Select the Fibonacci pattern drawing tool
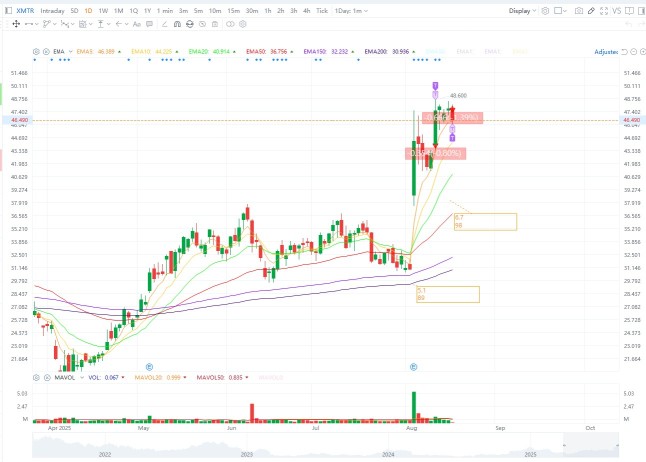The height and width of the screenshot is (462, 646). click(x=65, y=24)
